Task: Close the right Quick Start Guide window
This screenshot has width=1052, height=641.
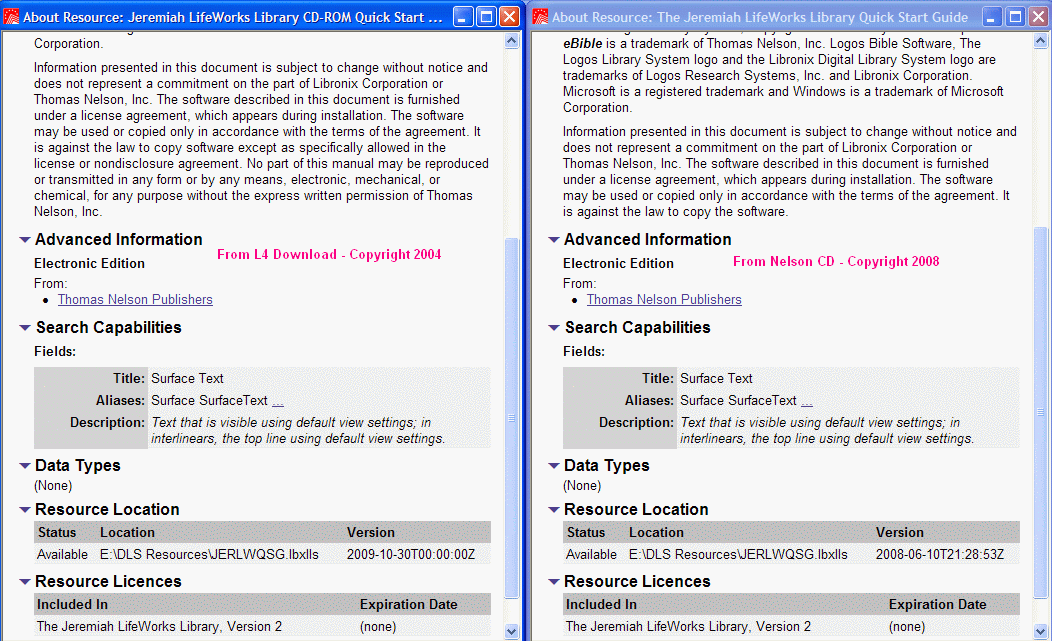Action: tap(1039, 17)
